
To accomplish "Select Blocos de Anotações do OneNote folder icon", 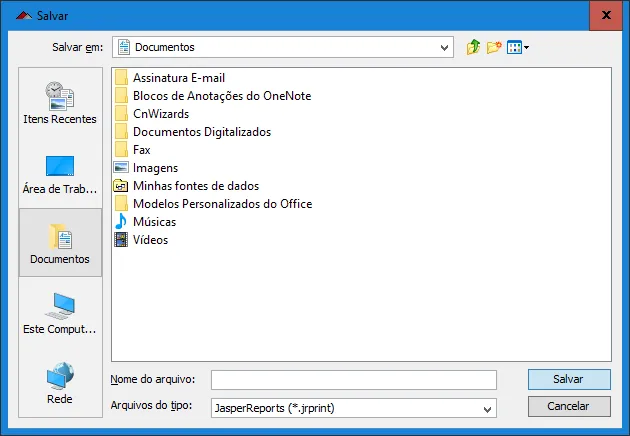I will click(x=121, y=96).
